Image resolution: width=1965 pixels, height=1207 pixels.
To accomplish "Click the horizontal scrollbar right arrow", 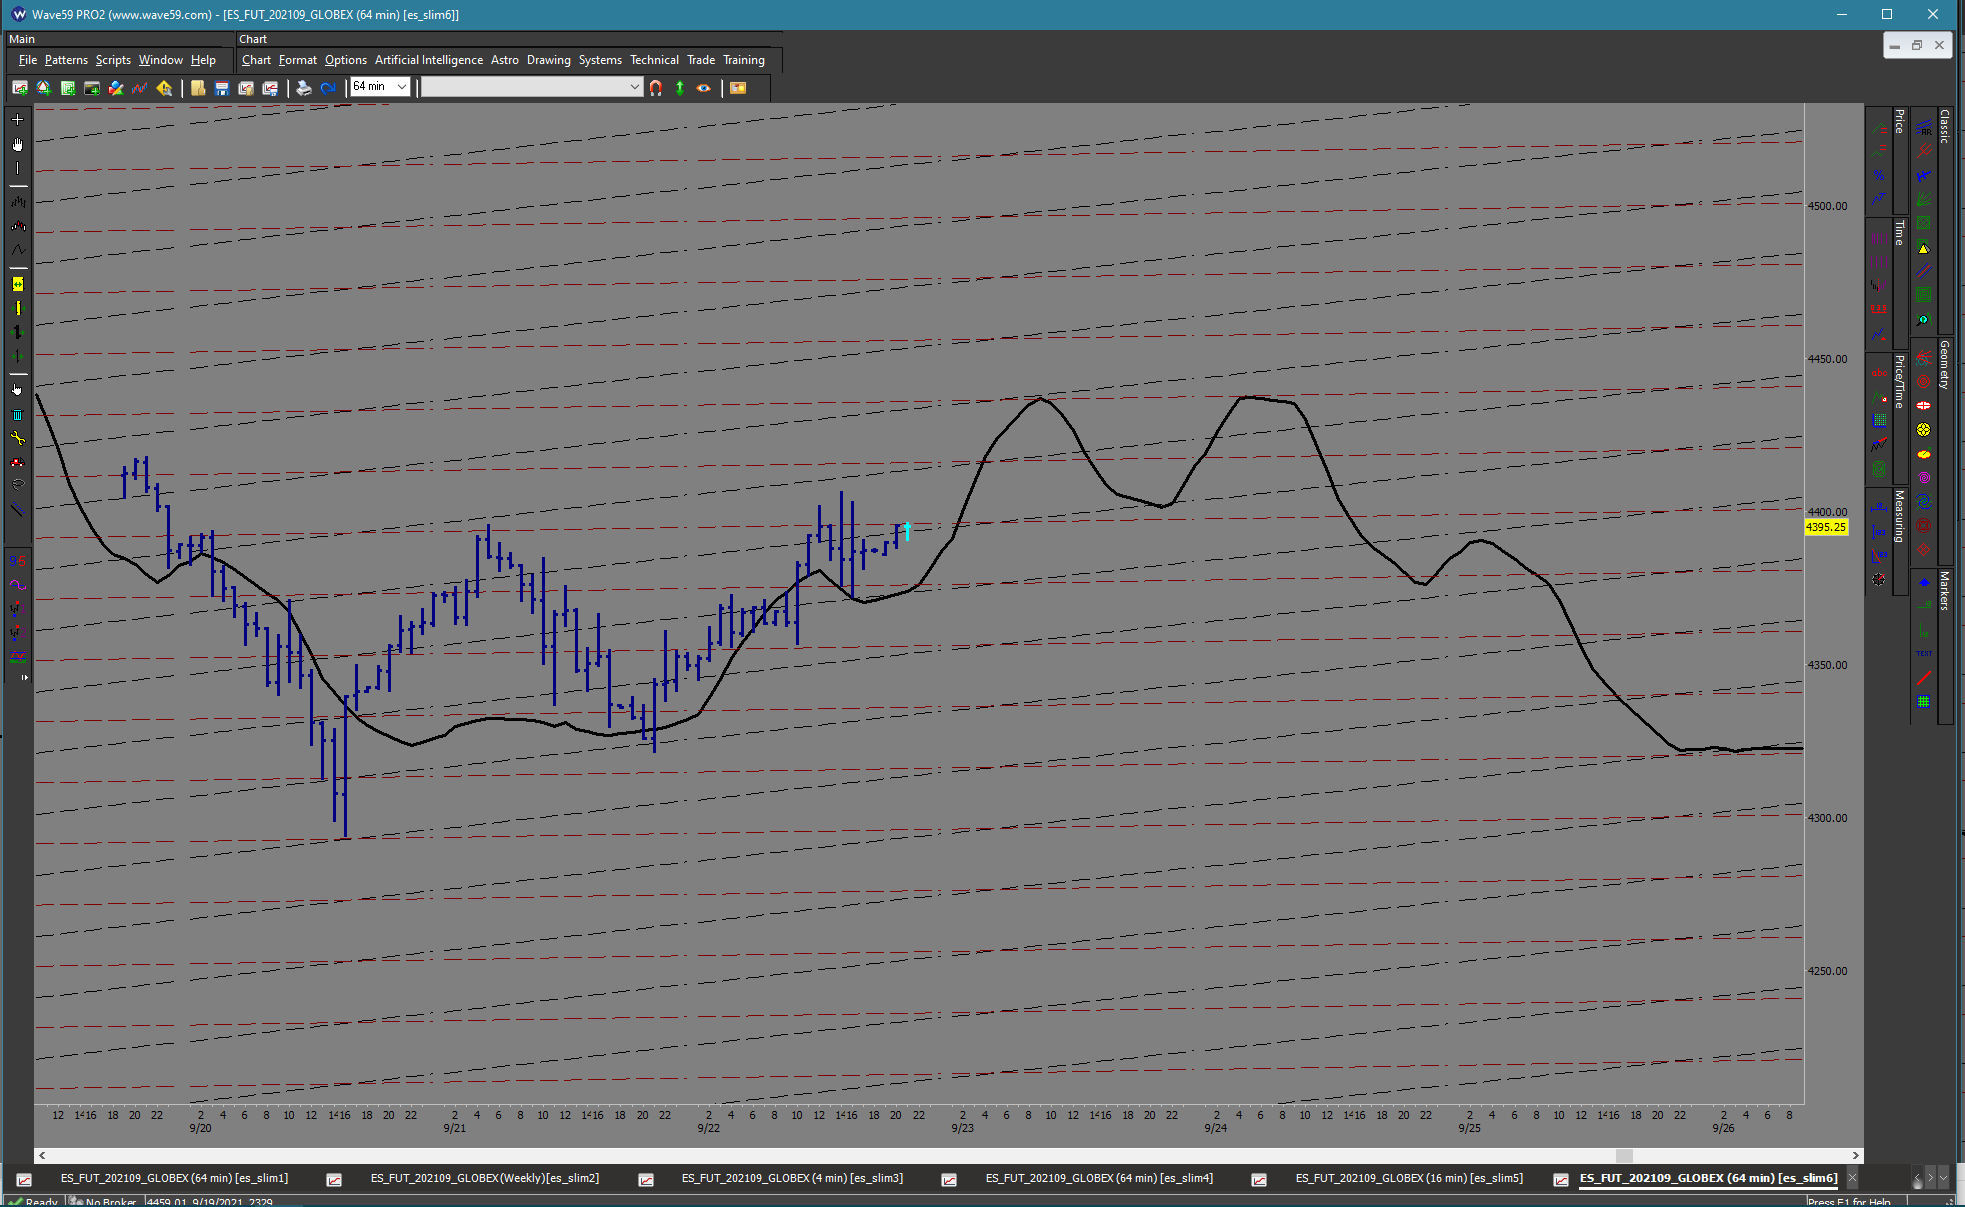I will pyautogui.click(x=1856, y=1155).
